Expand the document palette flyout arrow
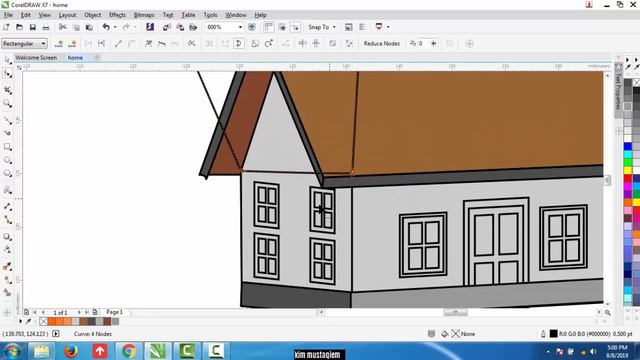Viewport: 640px width, 360px height. (20, 322)
